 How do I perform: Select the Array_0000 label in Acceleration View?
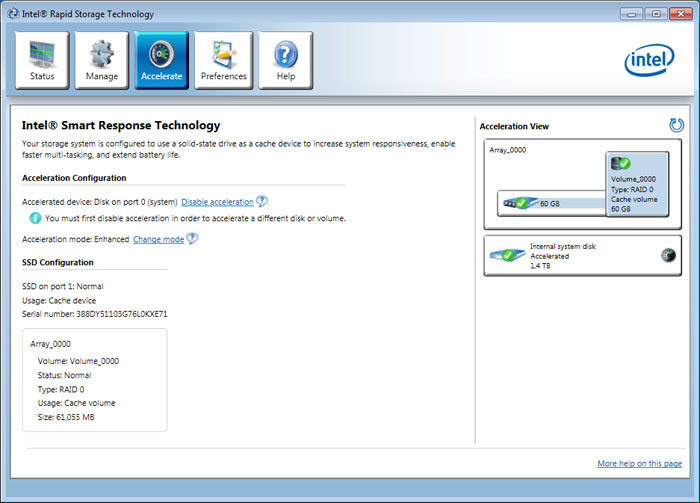click(x=508, y=150)
